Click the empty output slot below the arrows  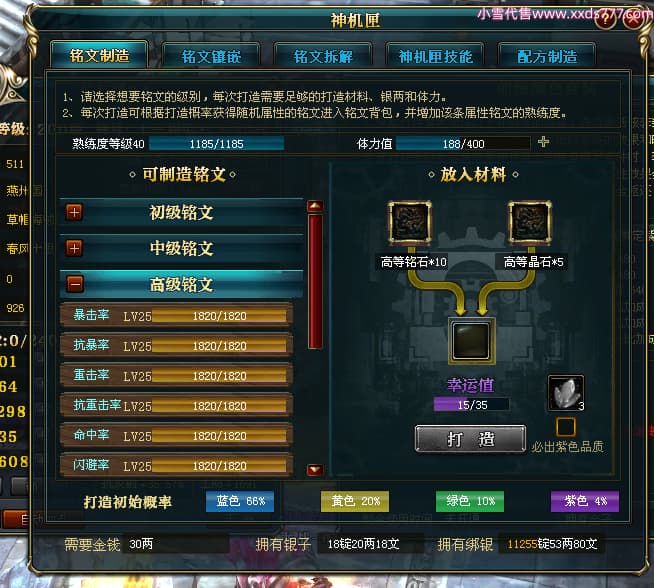(x=471, y=341)
